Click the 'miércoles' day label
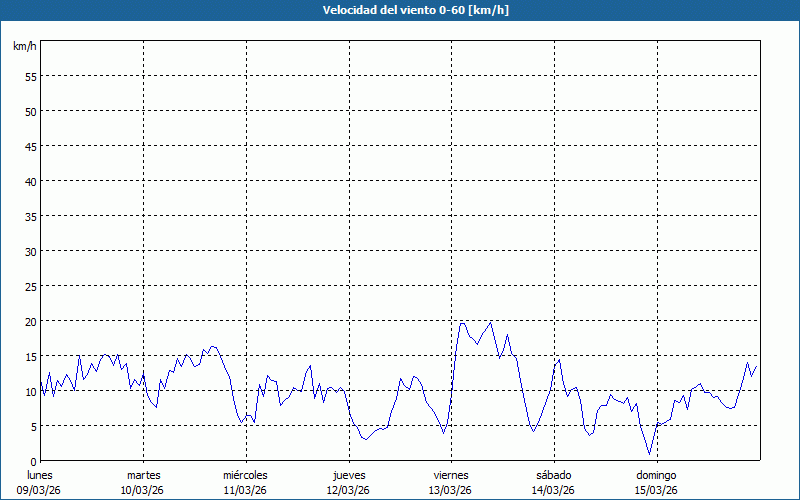The width and height of the screenshot is (800, 500). coord(245,475)
